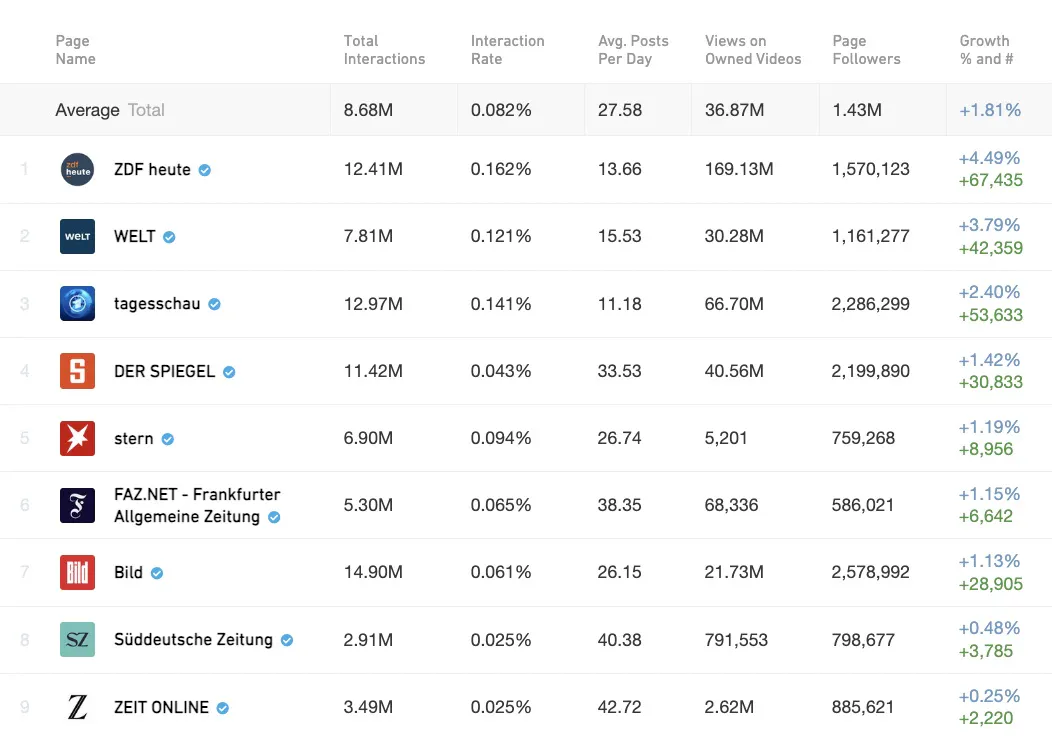Sort table by Interaction Rate header
Viewport: 1052px width, 740px height.
507,50
